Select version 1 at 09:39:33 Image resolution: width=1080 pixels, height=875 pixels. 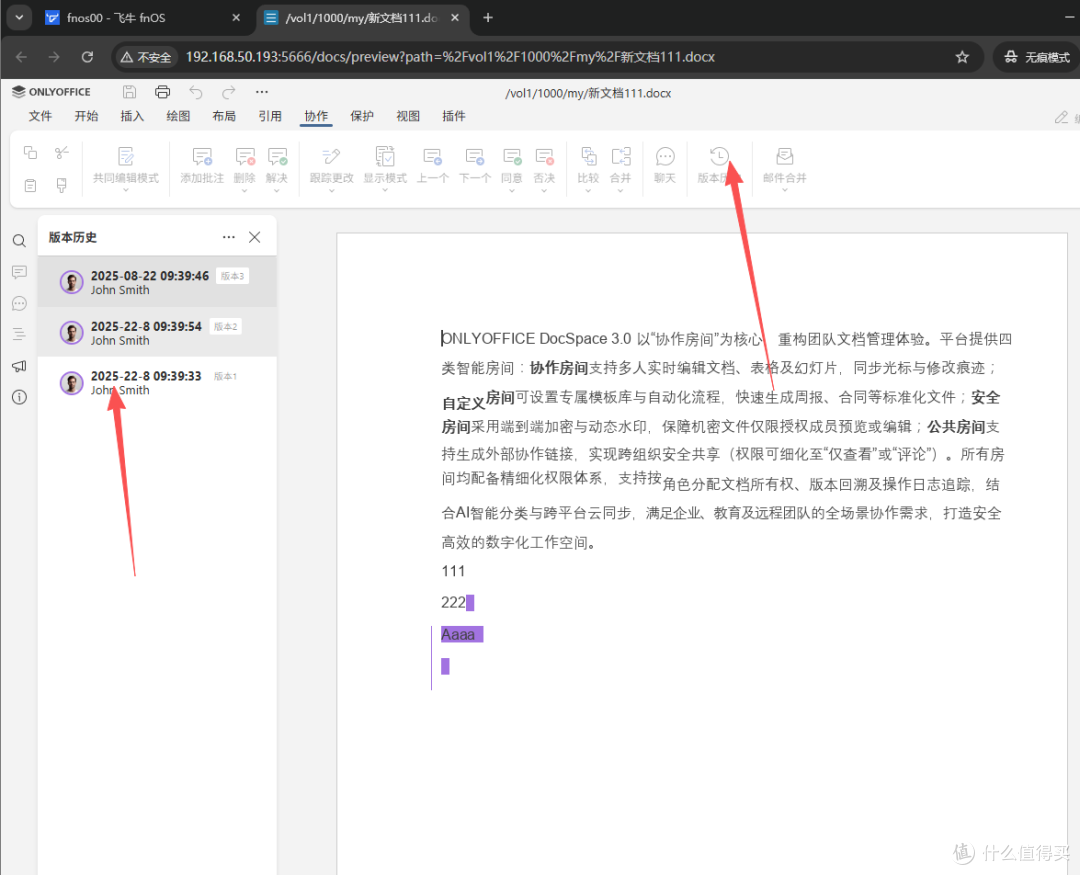coord(157,382)
